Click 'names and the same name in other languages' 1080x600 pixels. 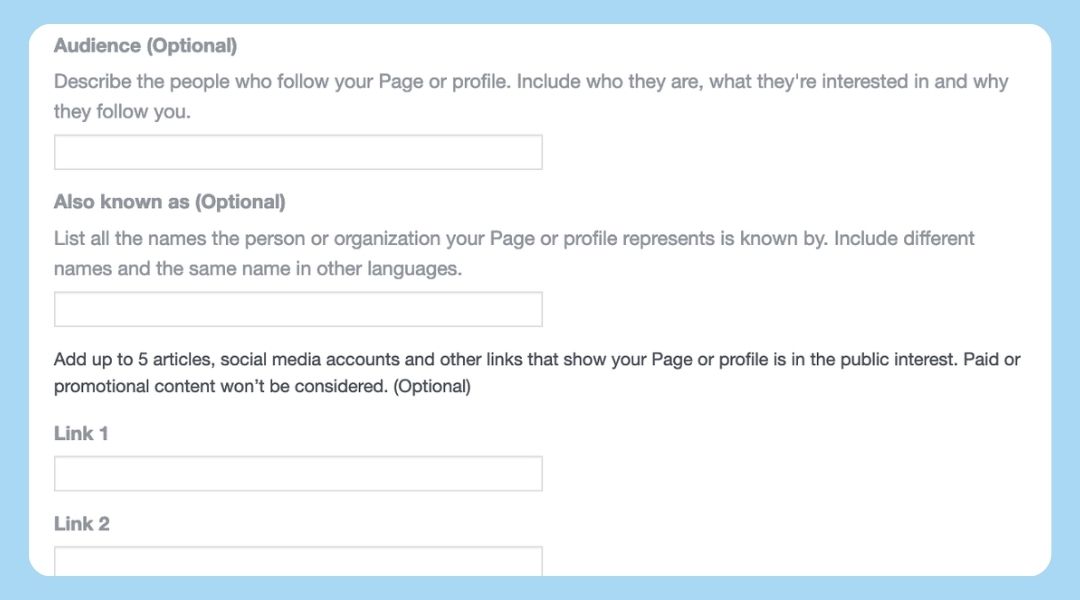tap(256, 269)
